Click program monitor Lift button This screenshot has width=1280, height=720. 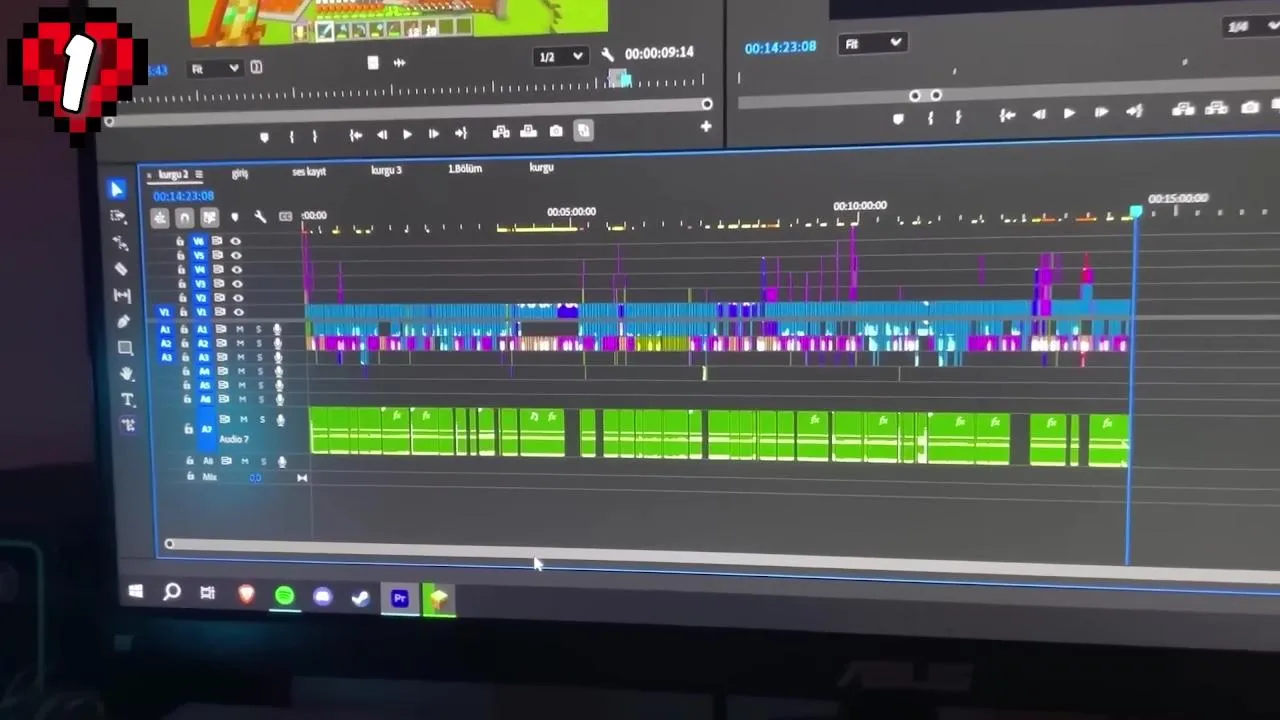[x=1183, y=109]
